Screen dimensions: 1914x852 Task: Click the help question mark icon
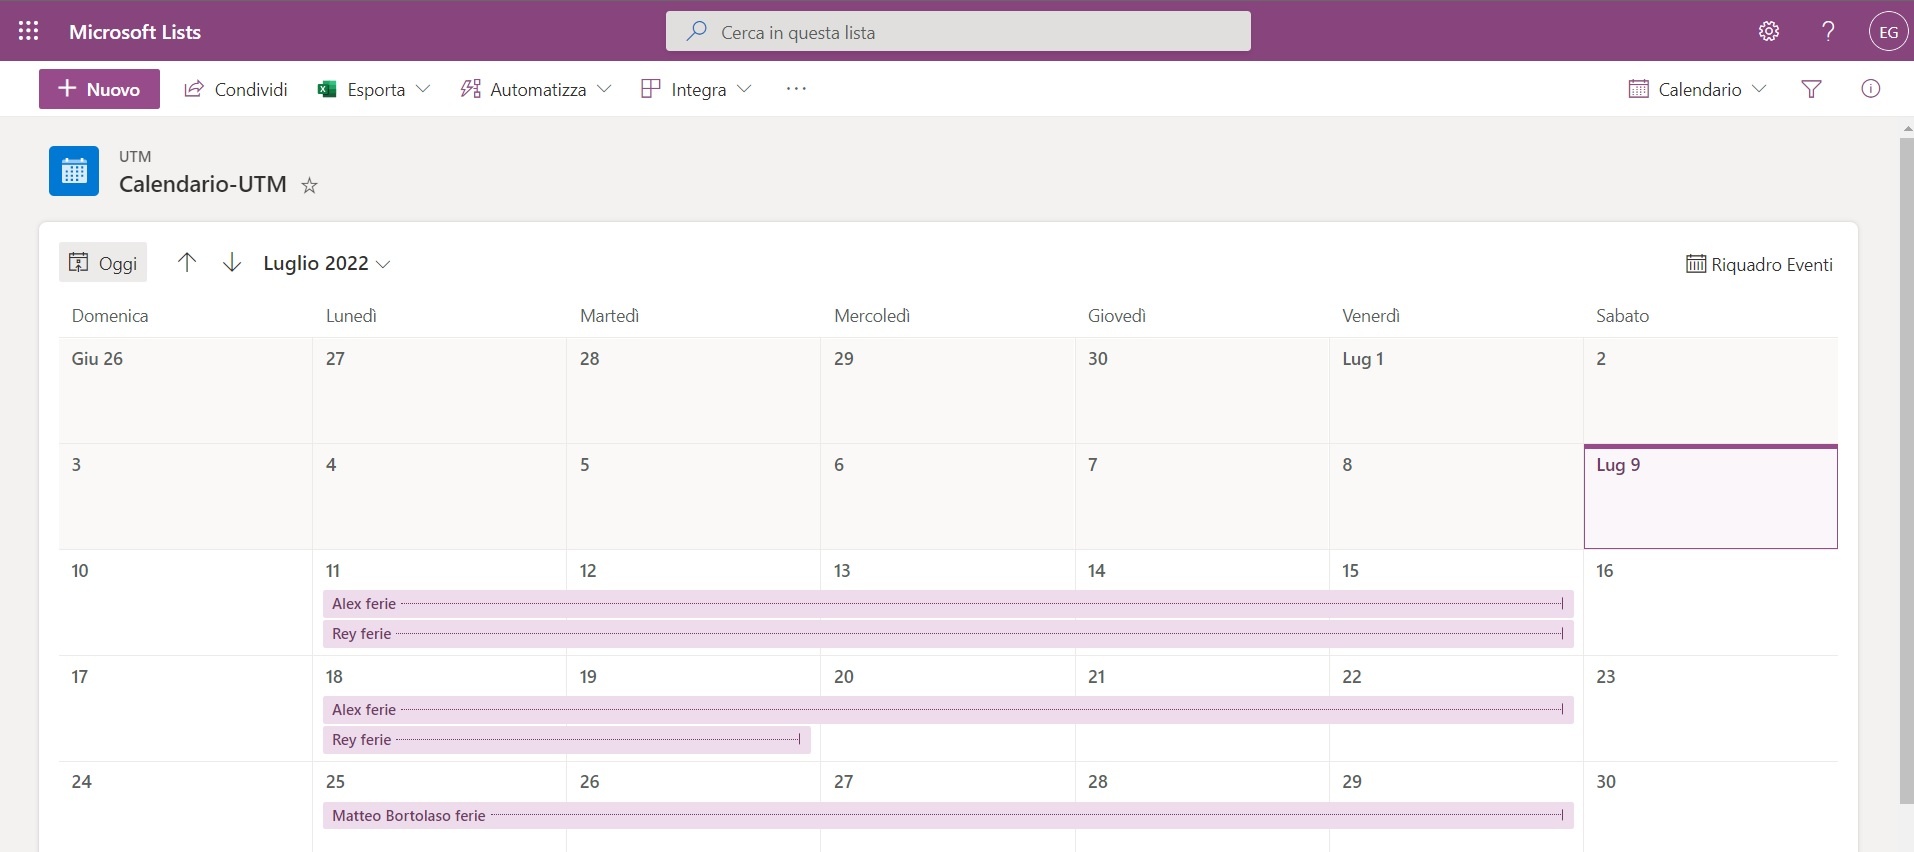coord(1828,31)
